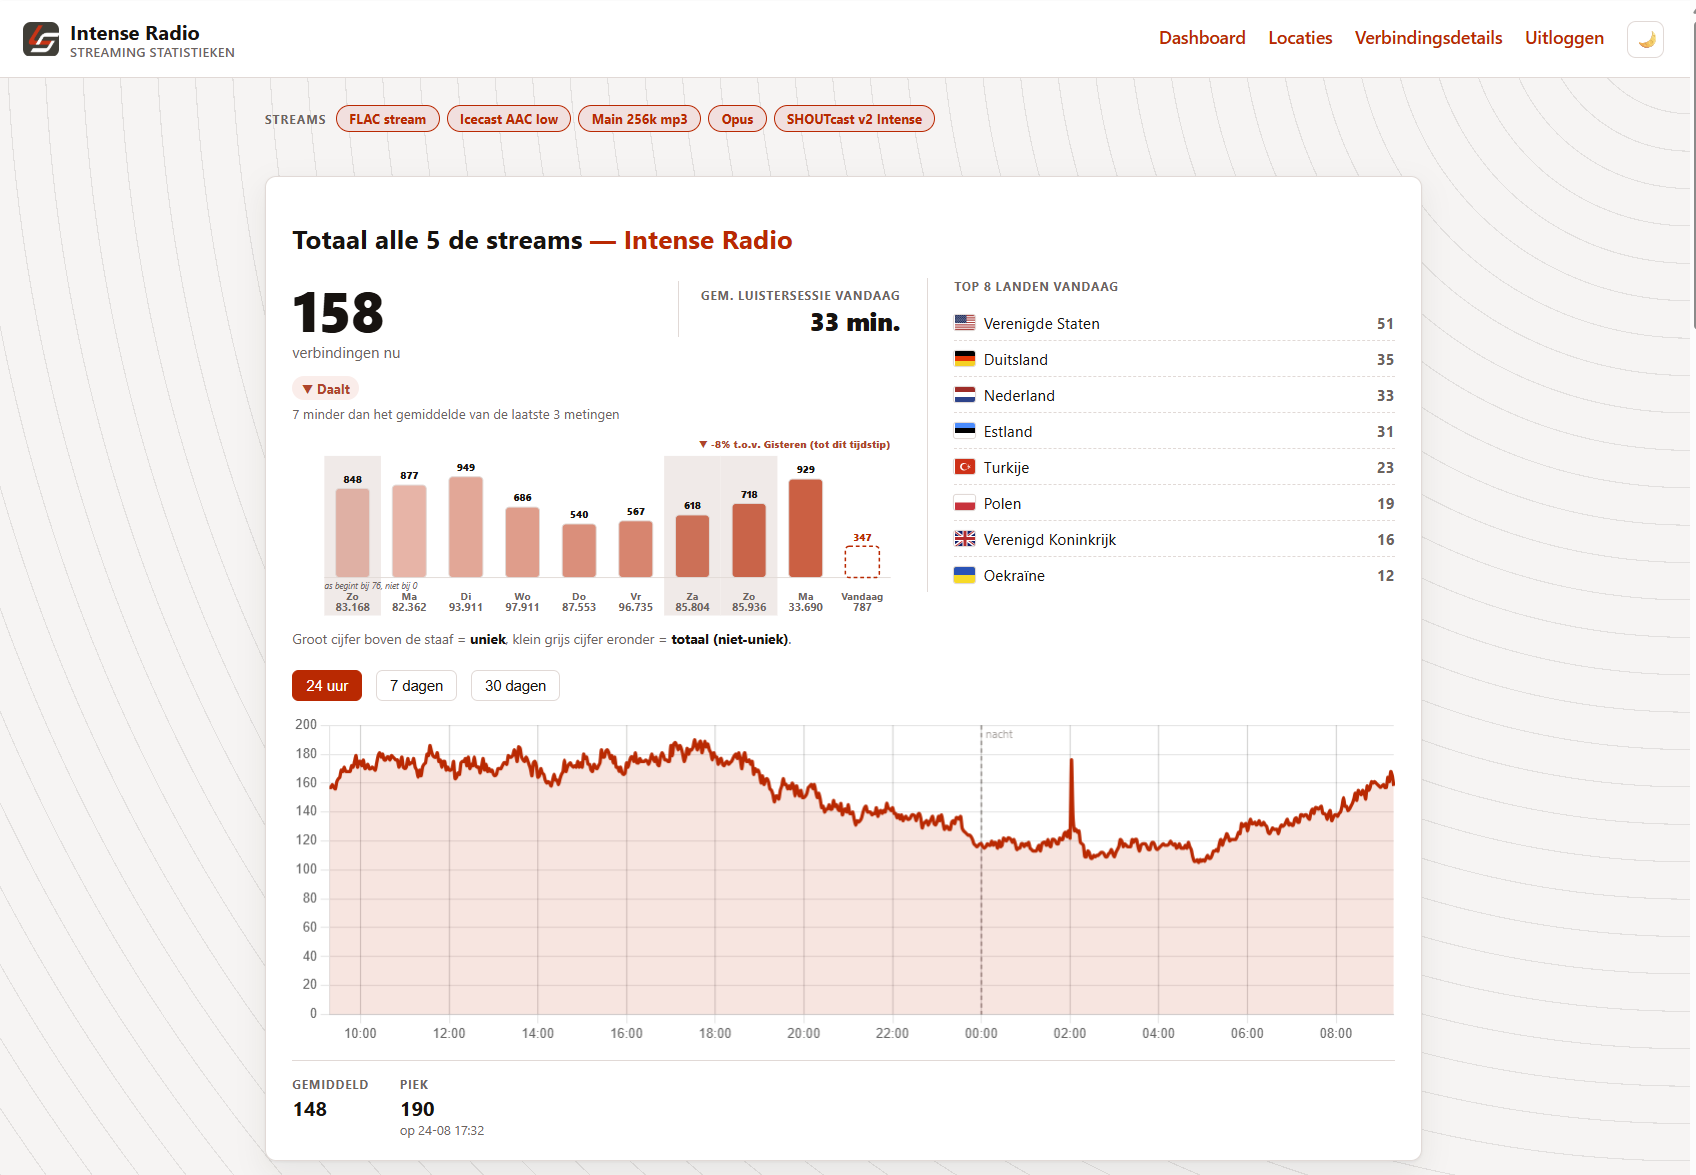Click the piek value 190
The image size is (1696, 1175).
[417, 1109]
